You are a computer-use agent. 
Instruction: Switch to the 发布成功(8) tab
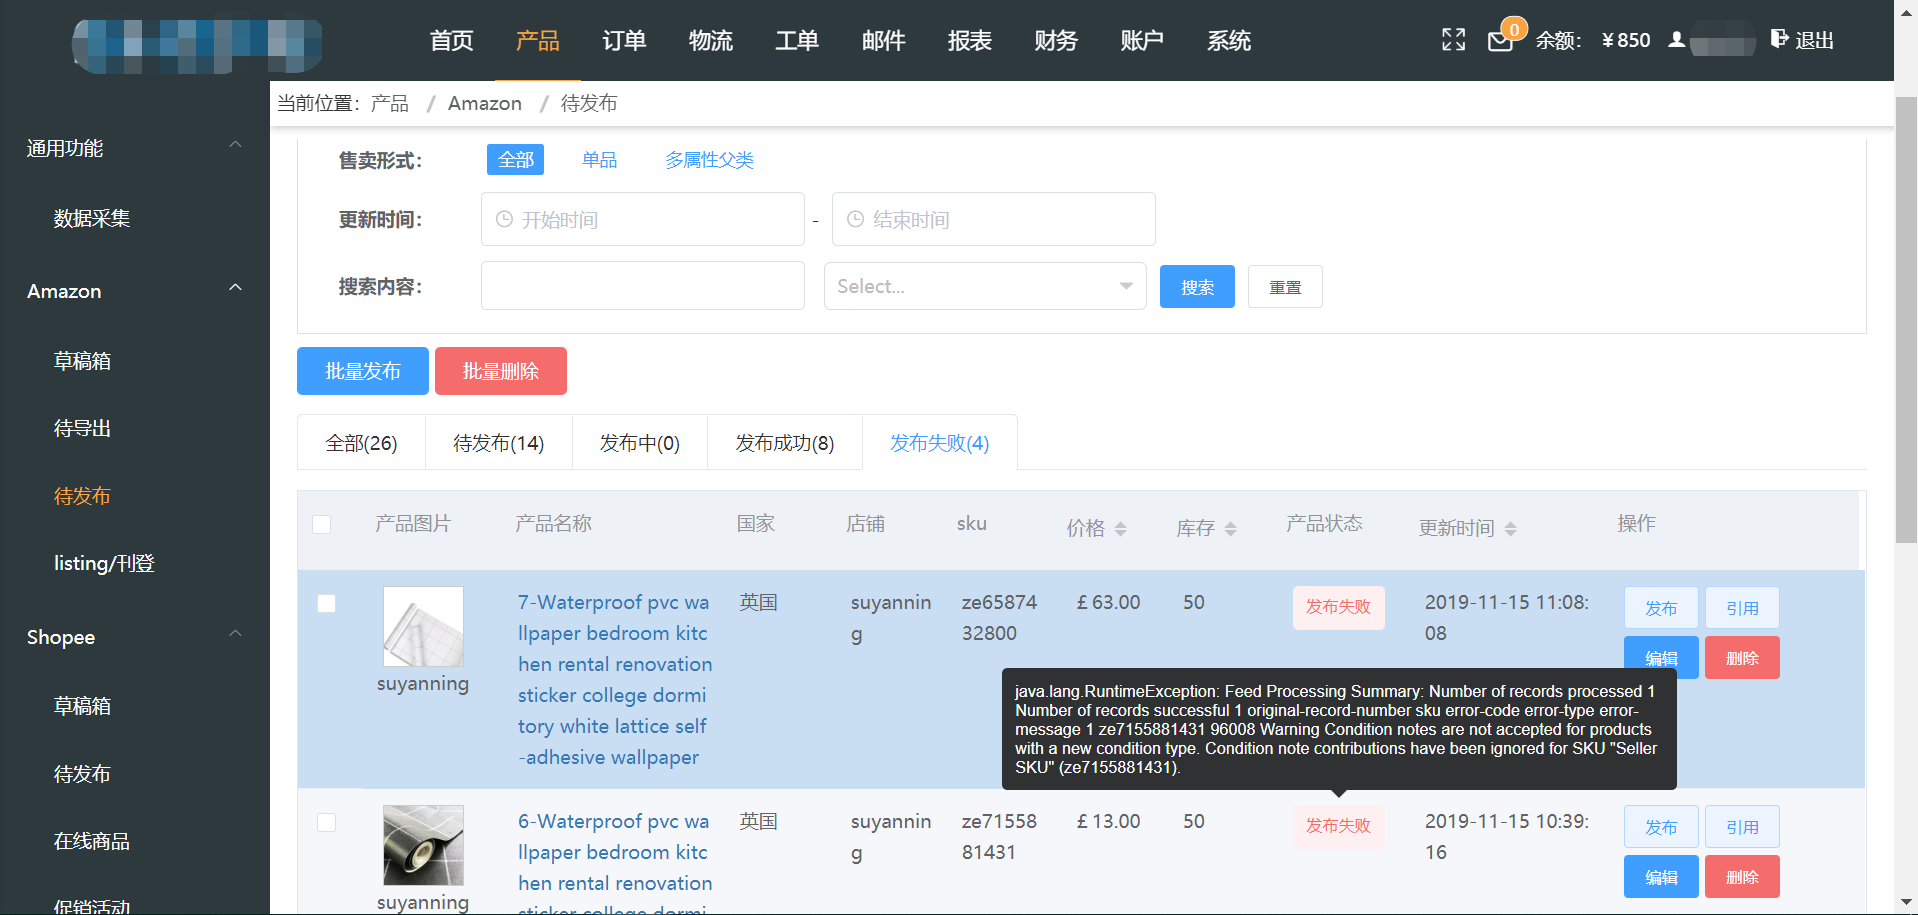(x=784, y=443)
